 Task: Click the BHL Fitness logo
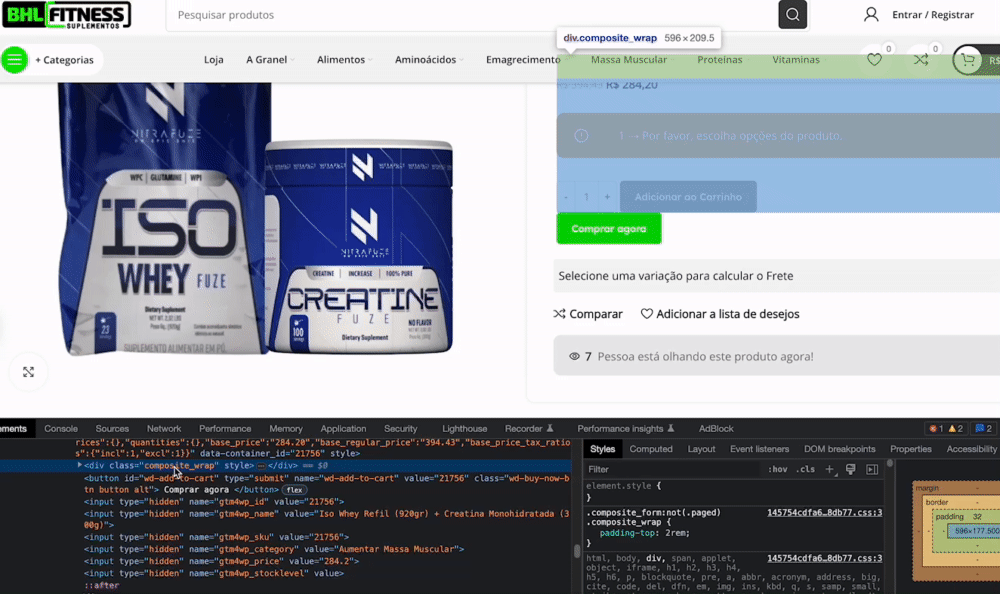[66, 15]
